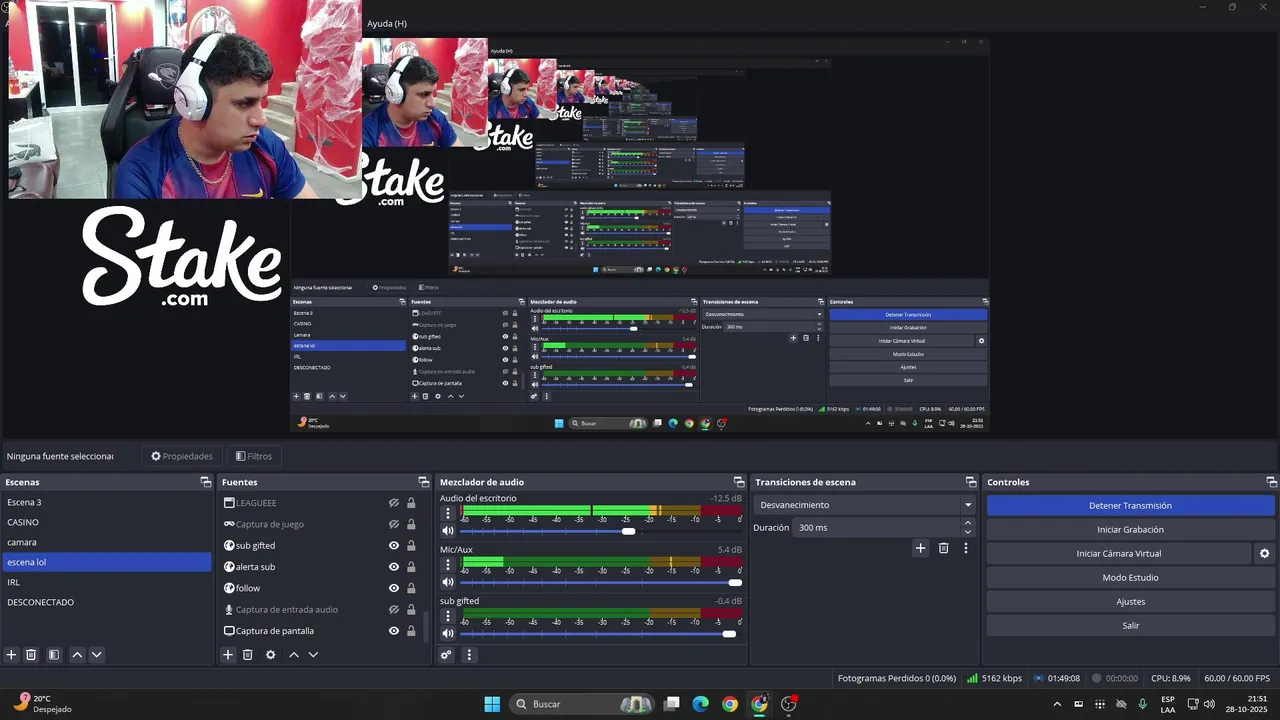The height and width of the screenshot is (720, 1280).
Task: Show hidden icons chevron in system tray
Action: 1057,704
